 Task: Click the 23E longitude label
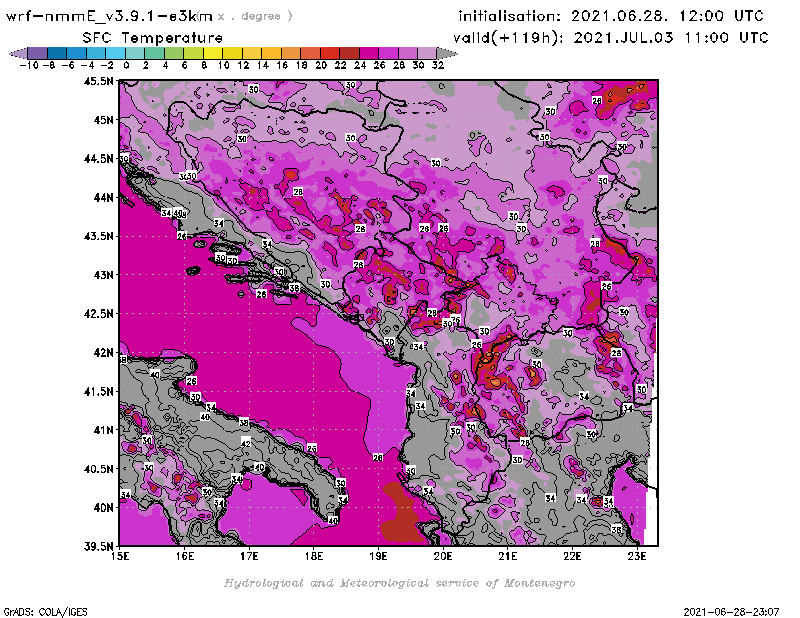[637, 556]
